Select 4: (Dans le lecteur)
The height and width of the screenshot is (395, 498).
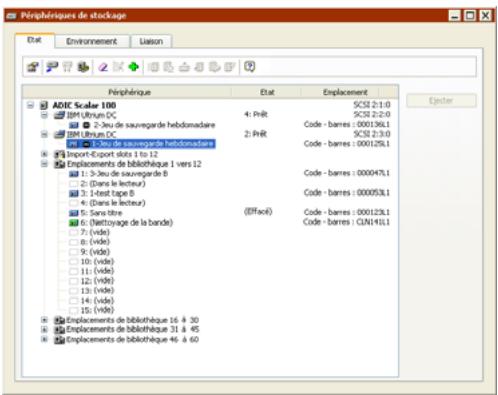(113, 203)
